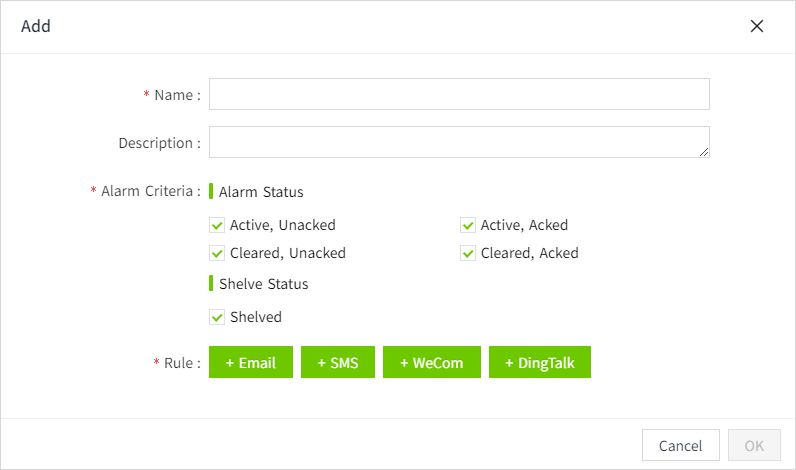
Task: Close the Add dialog with the X icon
Action: [x=757, y=26]
